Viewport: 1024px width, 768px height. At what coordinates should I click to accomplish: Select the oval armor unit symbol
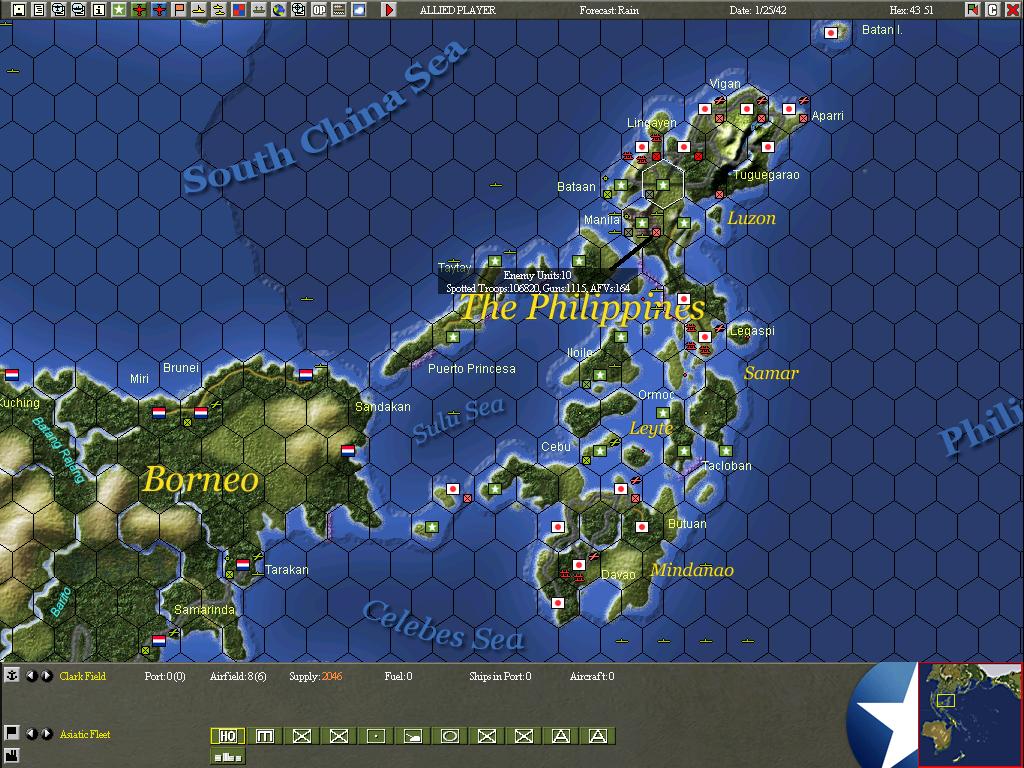tap(449, 736)
